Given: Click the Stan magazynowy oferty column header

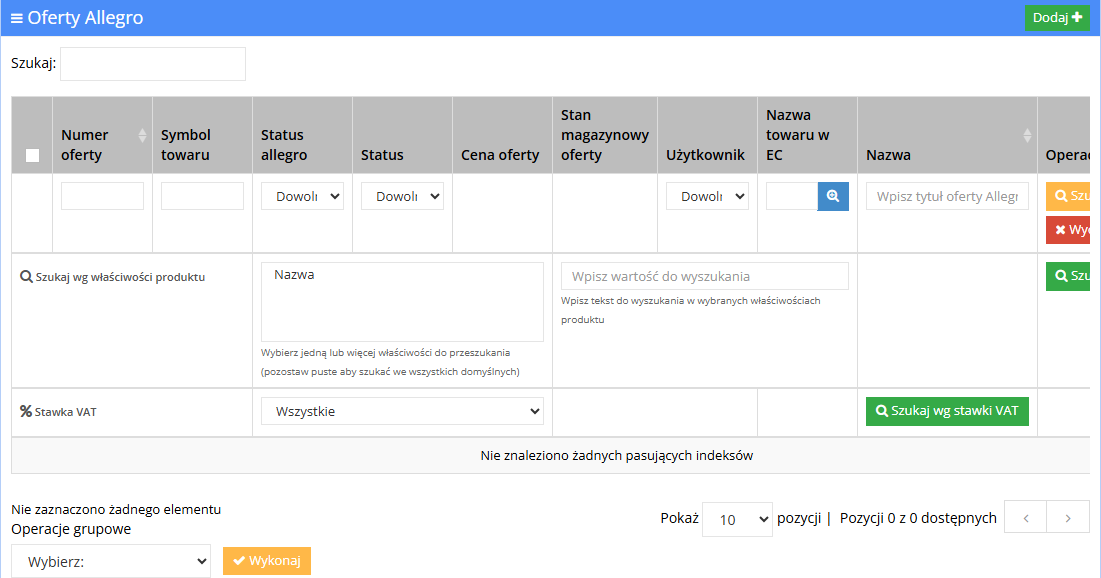Looking at the screenshot, I should click(x=605, y=135).
